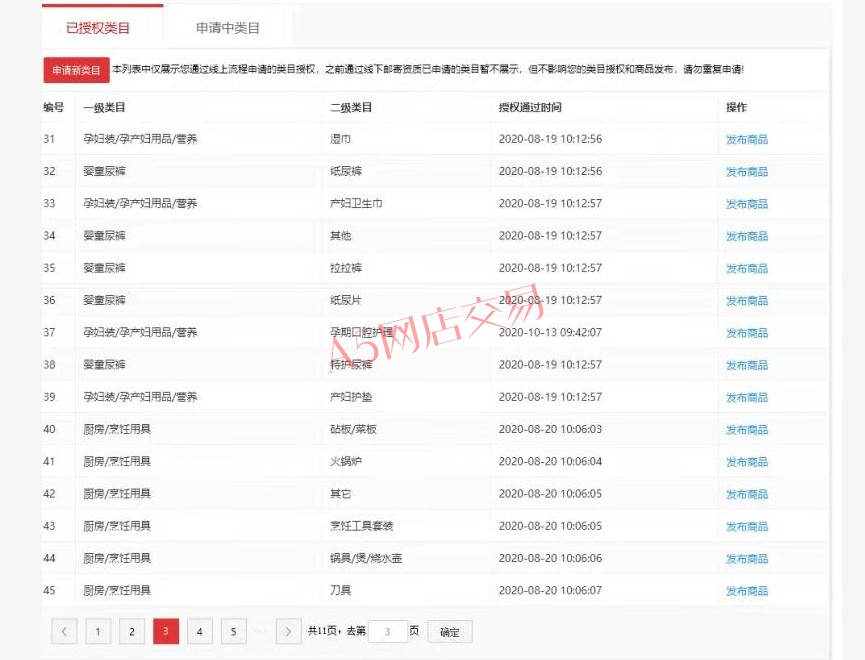Go to previous page with left arrow
865x660 pixels.
coord(64,631)
